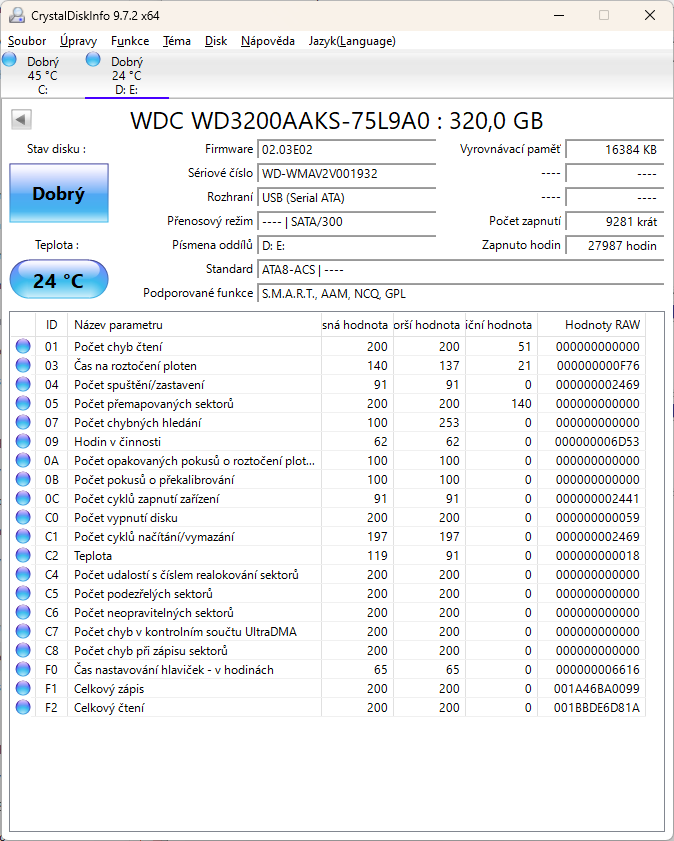This screenshot has width=674, height=841.
Task: Click status orb for Počet přemapovaných sektorů
Action: pyautogui.click(x=23, y=403)
